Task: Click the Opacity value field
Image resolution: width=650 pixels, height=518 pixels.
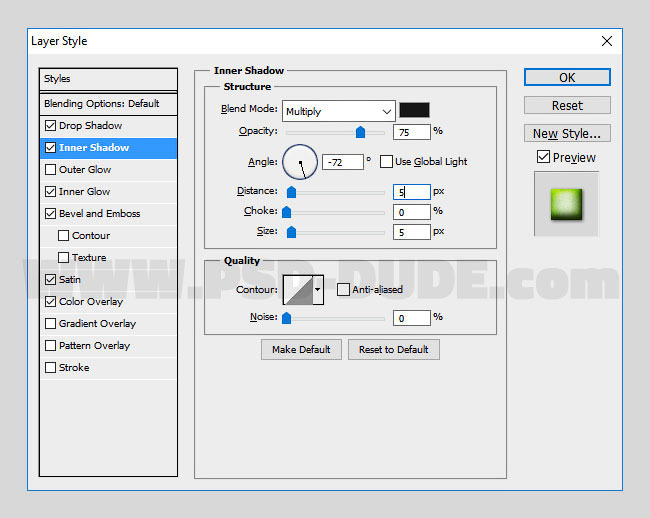Action: click(412, 132)
